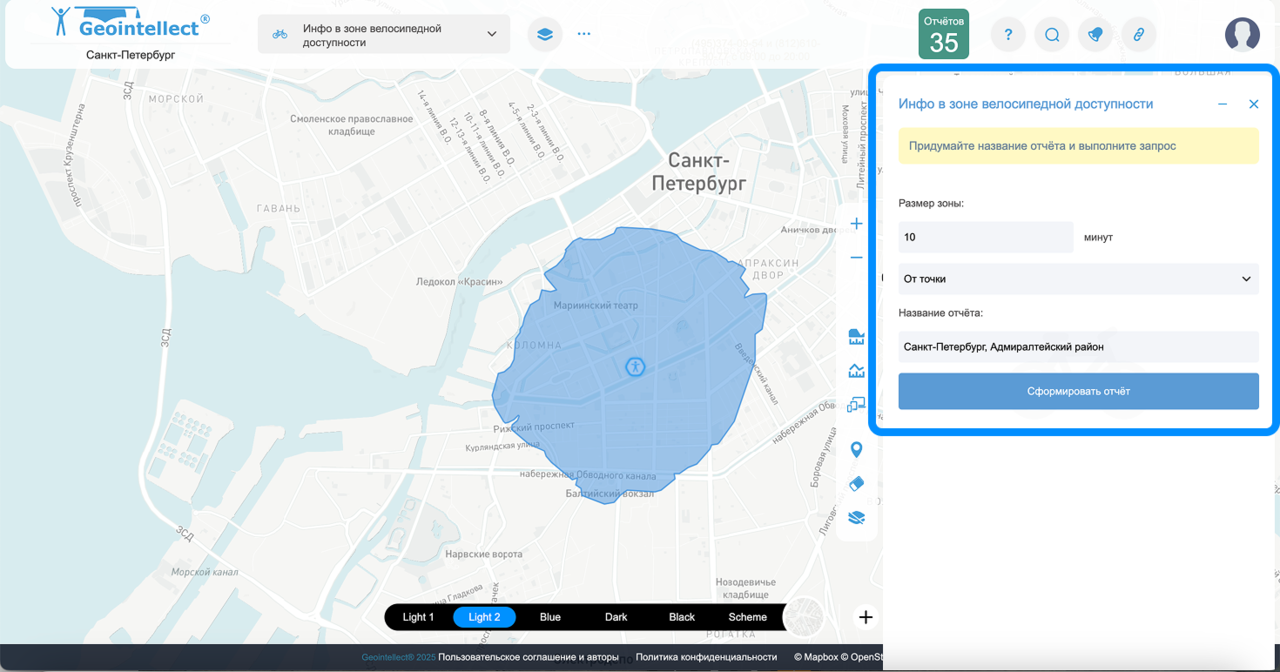
Task: Switch map style to Dark
Action: (x=616, y=617)
